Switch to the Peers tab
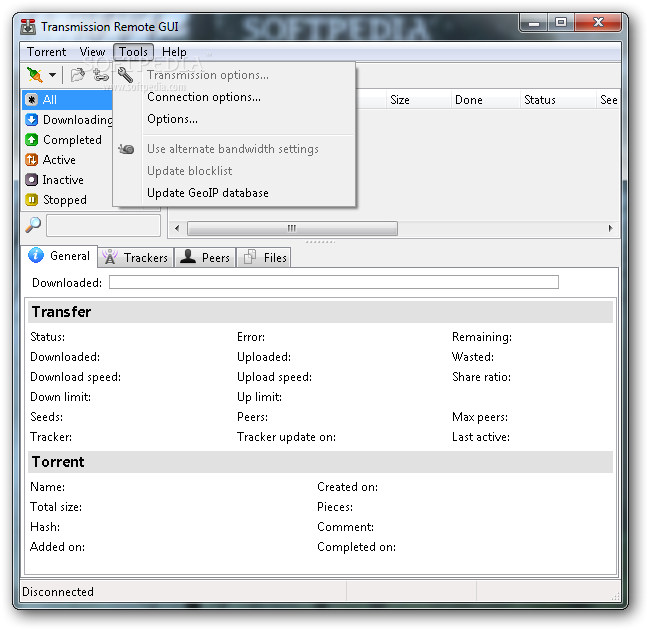 205,257
